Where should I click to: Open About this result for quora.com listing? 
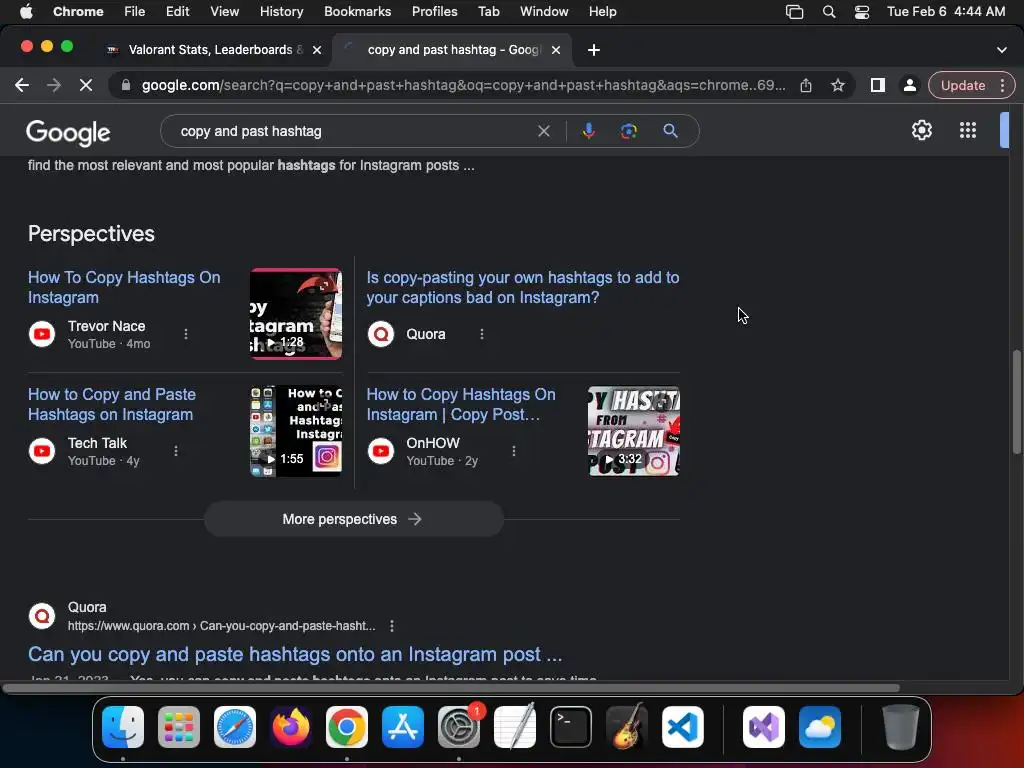[392, 626]
